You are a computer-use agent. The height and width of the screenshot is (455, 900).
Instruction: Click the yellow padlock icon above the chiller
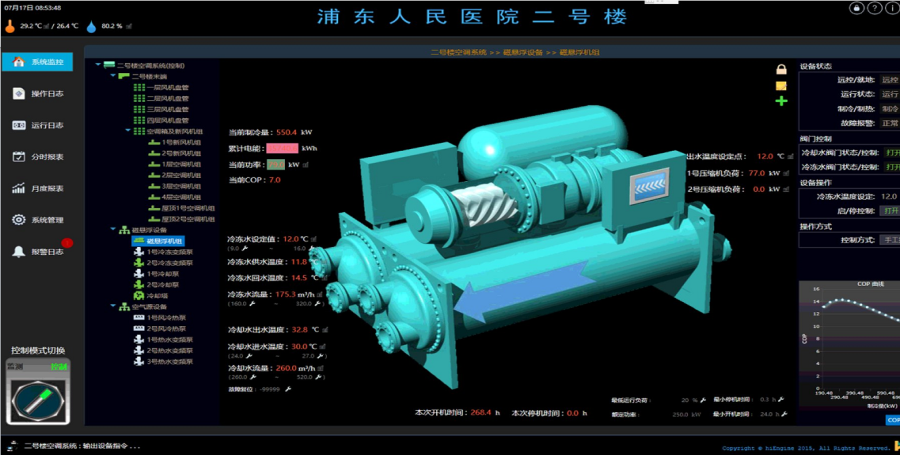point(782,69)
